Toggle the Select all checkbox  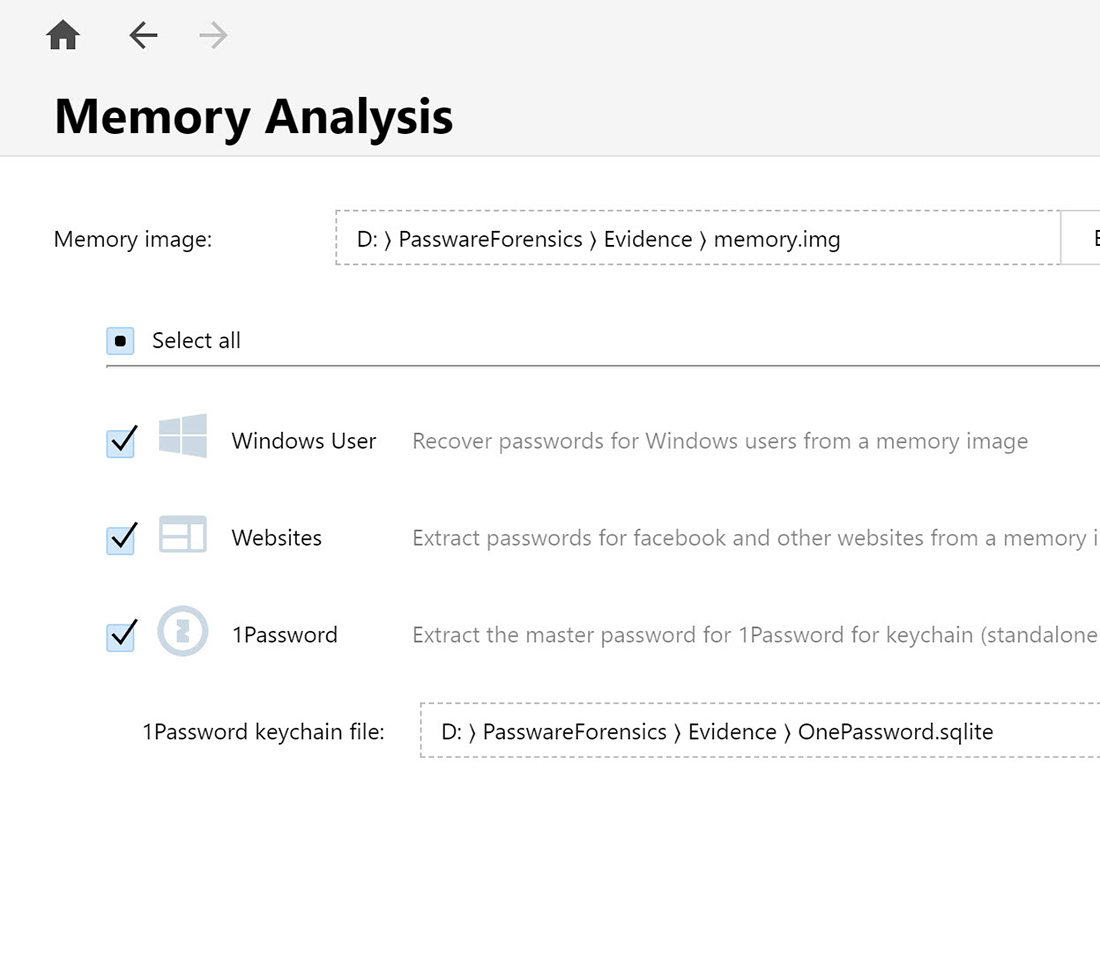120,341
